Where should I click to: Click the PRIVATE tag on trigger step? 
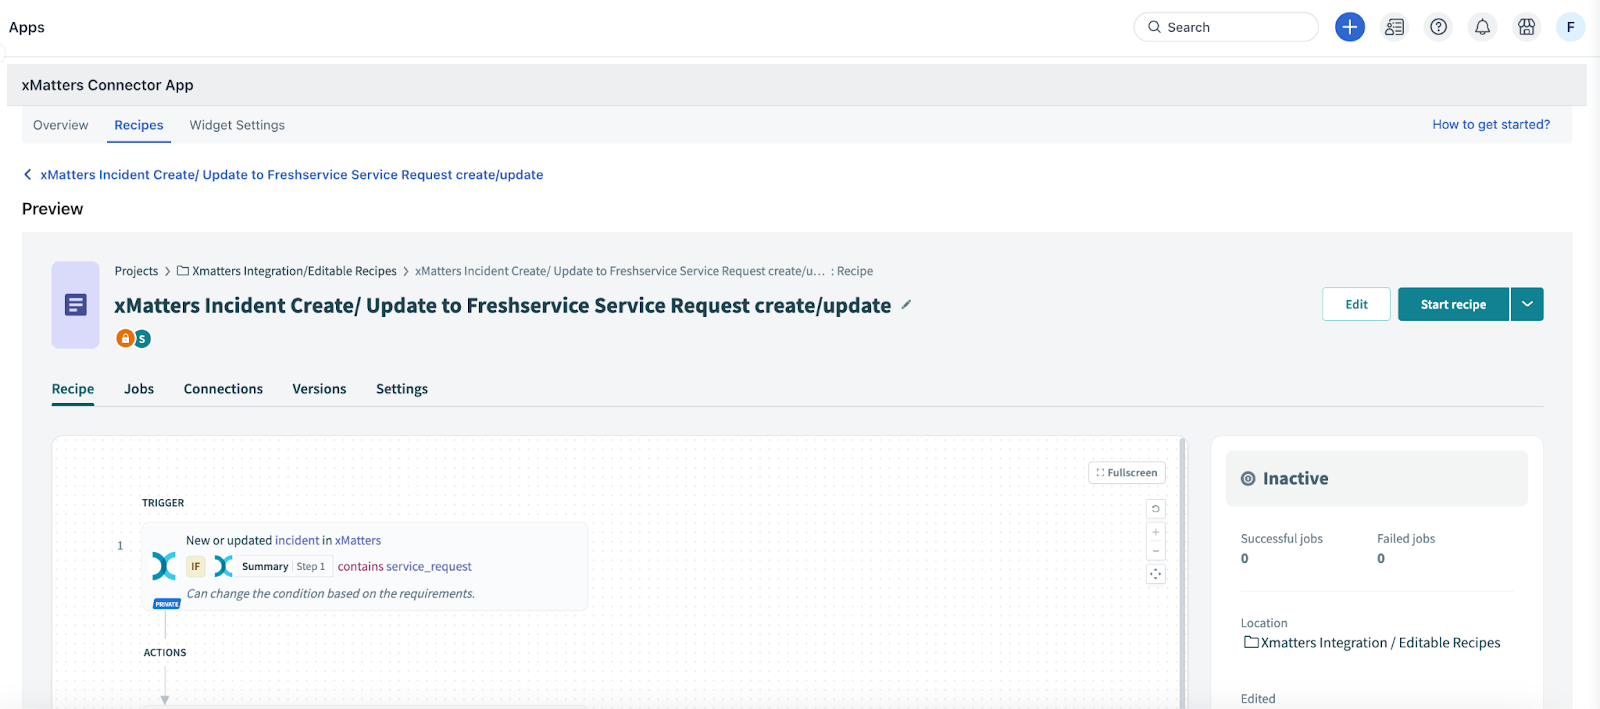click(166, 604)
